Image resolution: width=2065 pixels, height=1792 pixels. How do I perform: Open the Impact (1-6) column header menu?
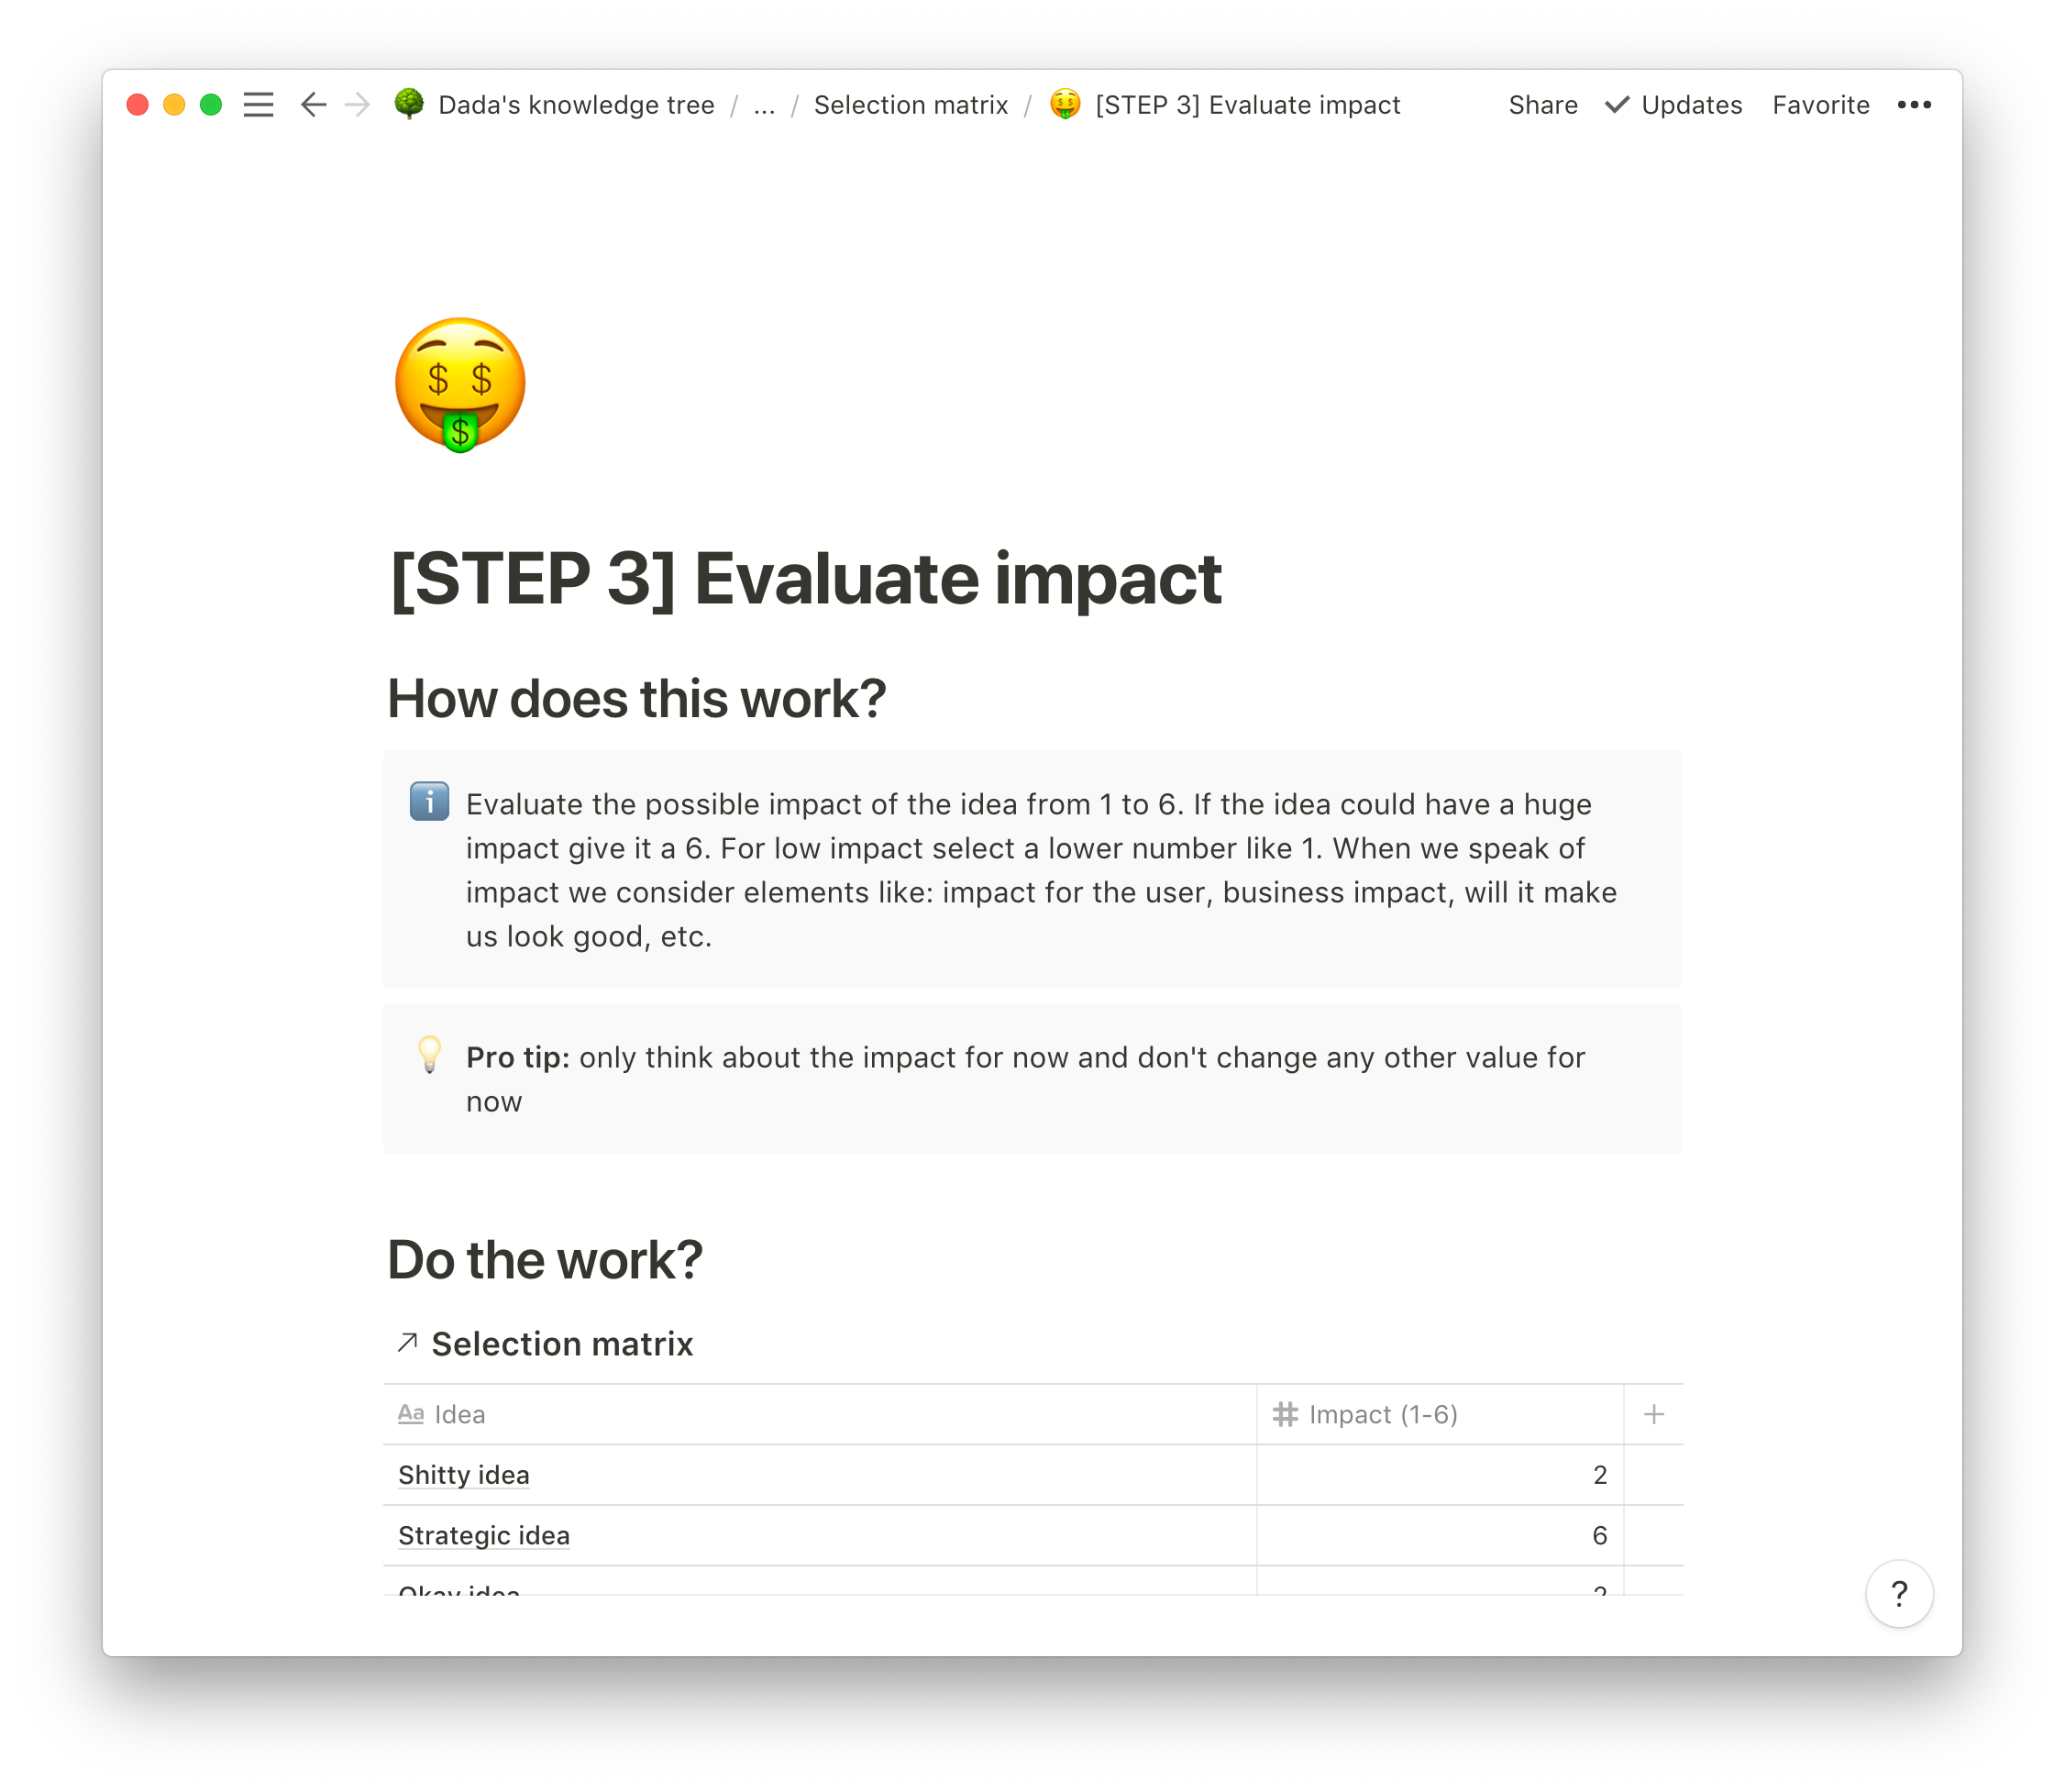click(x=1382, y=1414)
